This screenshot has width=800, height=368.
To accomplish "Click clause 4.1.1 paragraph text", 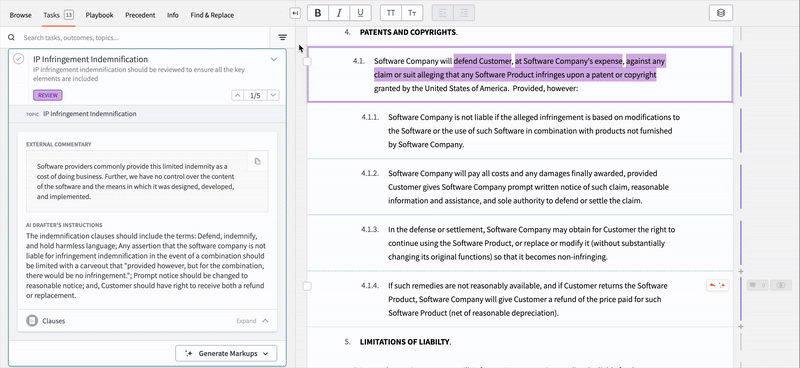I will click(534, 131).
